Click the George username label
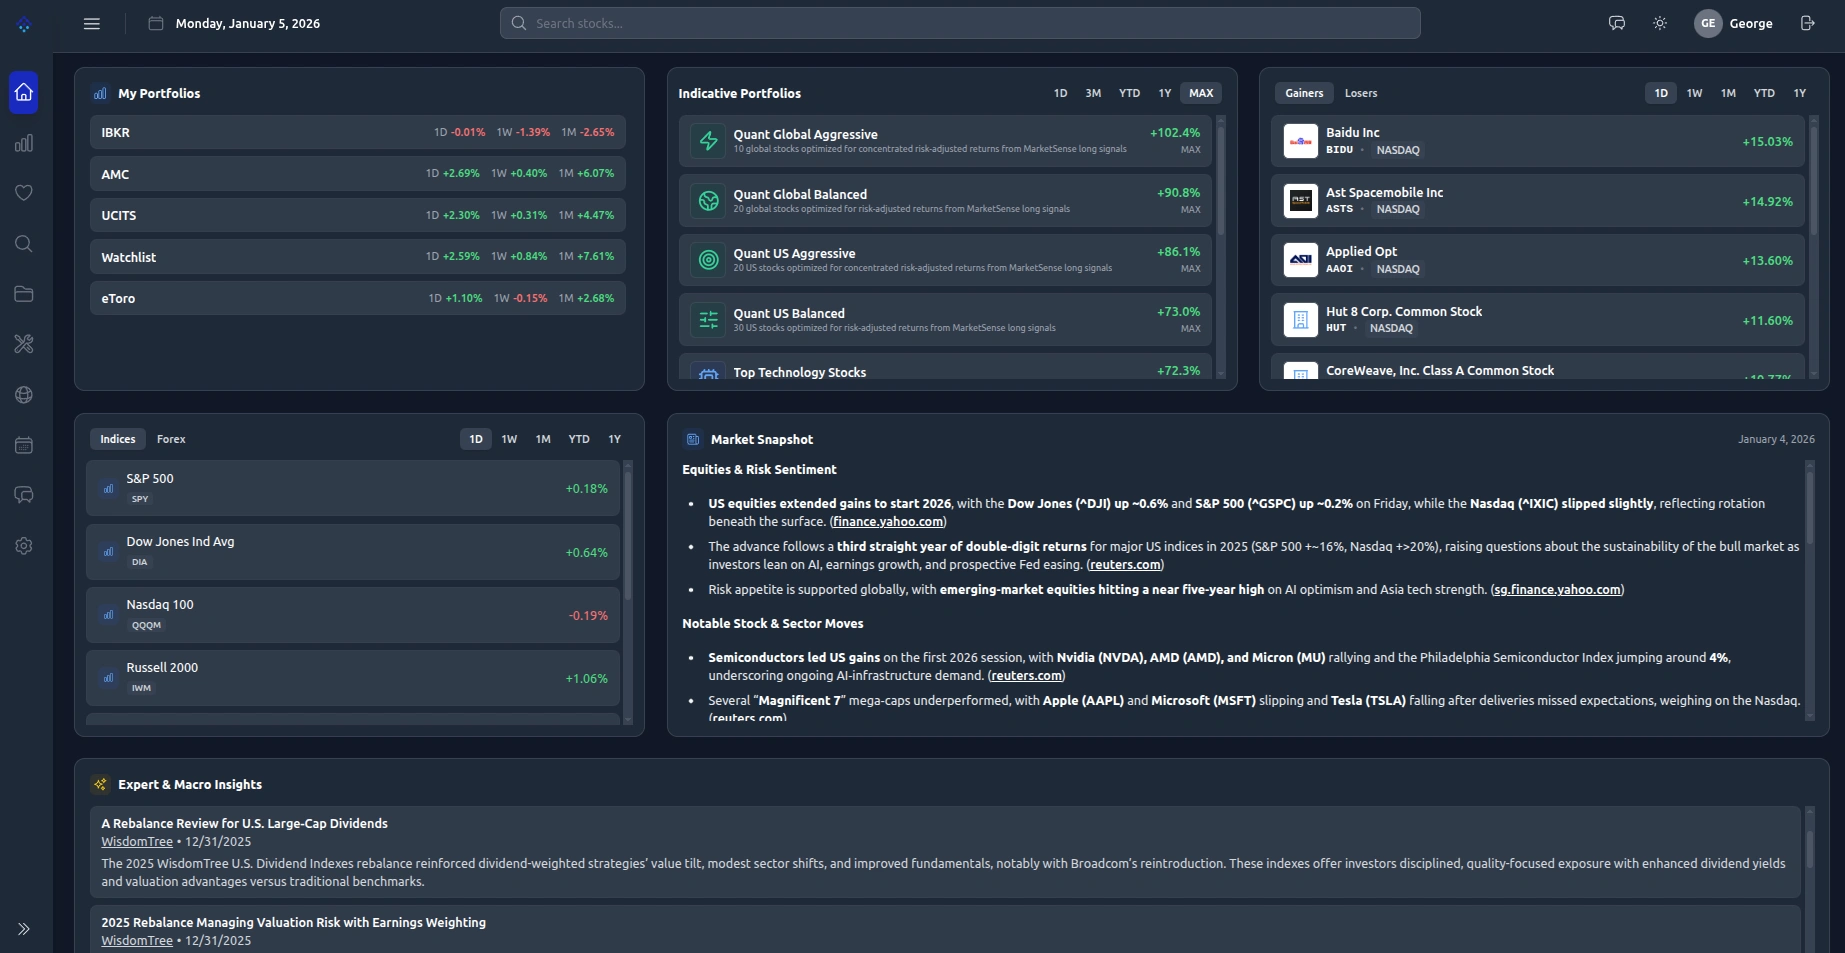1845x953 pixels. [1751, 23]
